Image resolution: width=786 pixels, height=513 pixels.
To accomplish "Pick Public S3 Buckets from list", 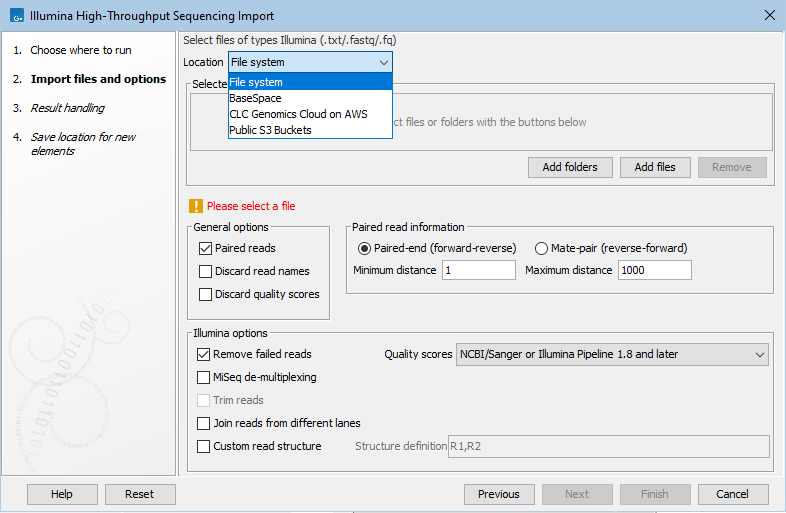I will click(270, 130).
